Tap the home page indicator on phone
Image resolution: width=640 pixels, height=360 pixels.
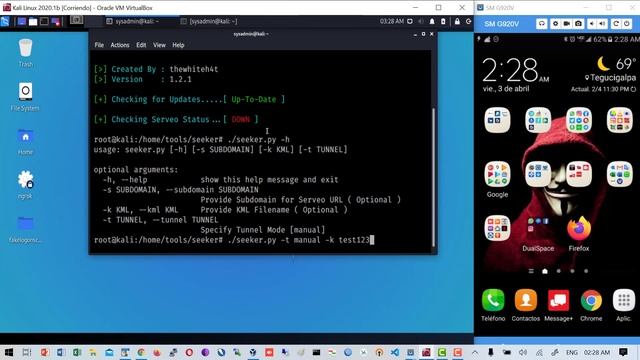click(544, 271)
